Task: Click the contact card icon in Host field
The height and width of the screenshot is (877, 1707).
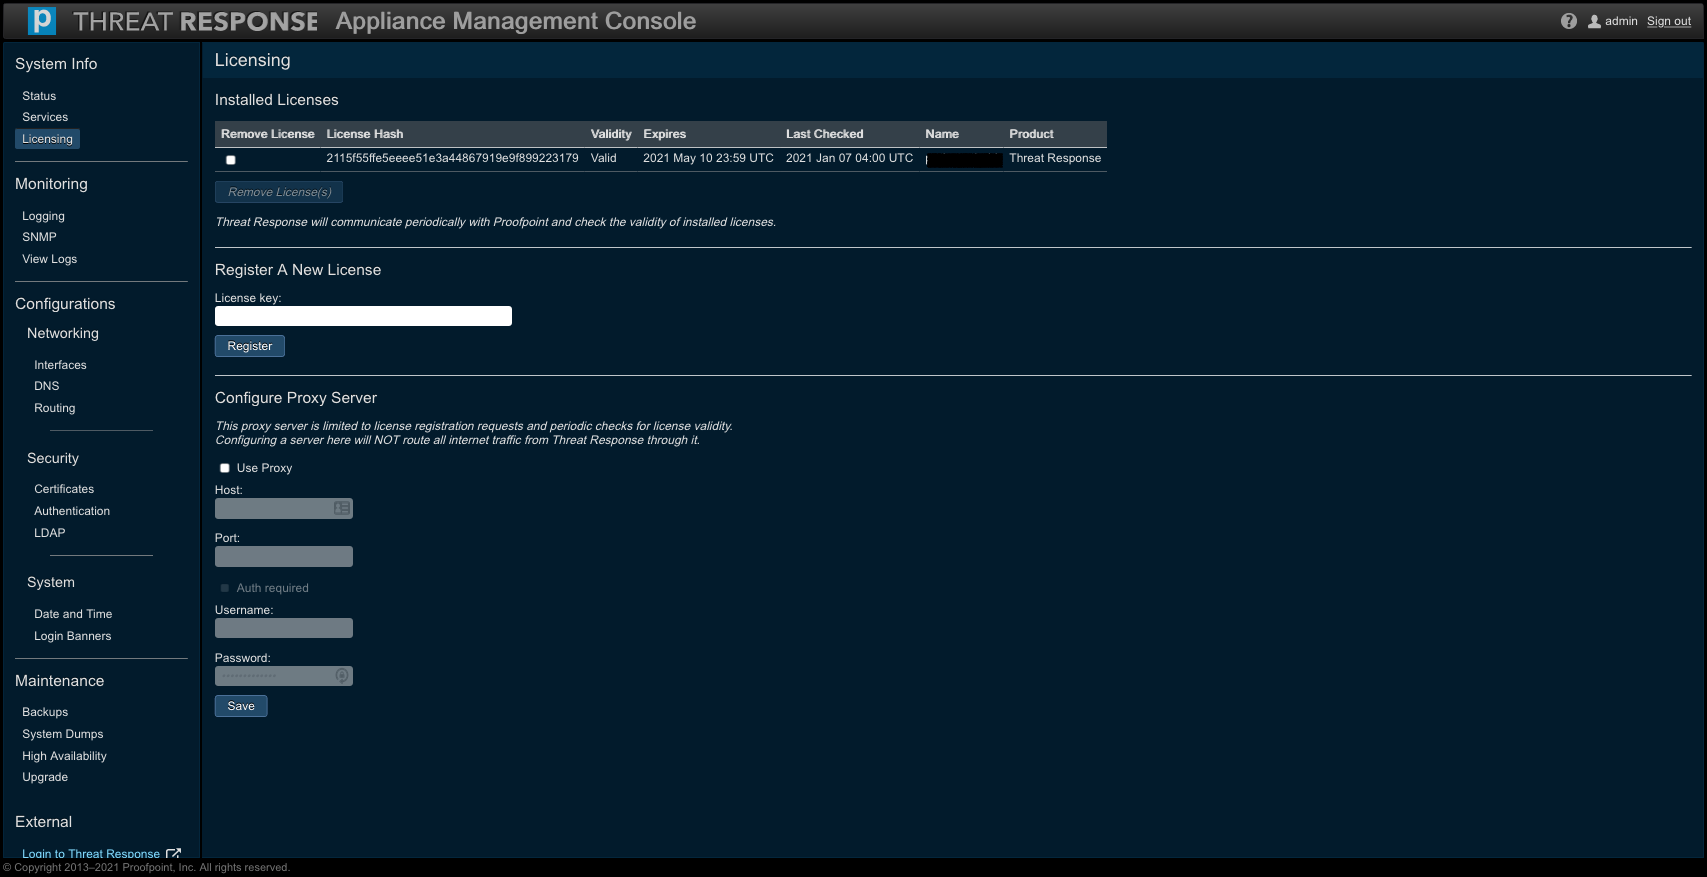Action: point(341,508)
